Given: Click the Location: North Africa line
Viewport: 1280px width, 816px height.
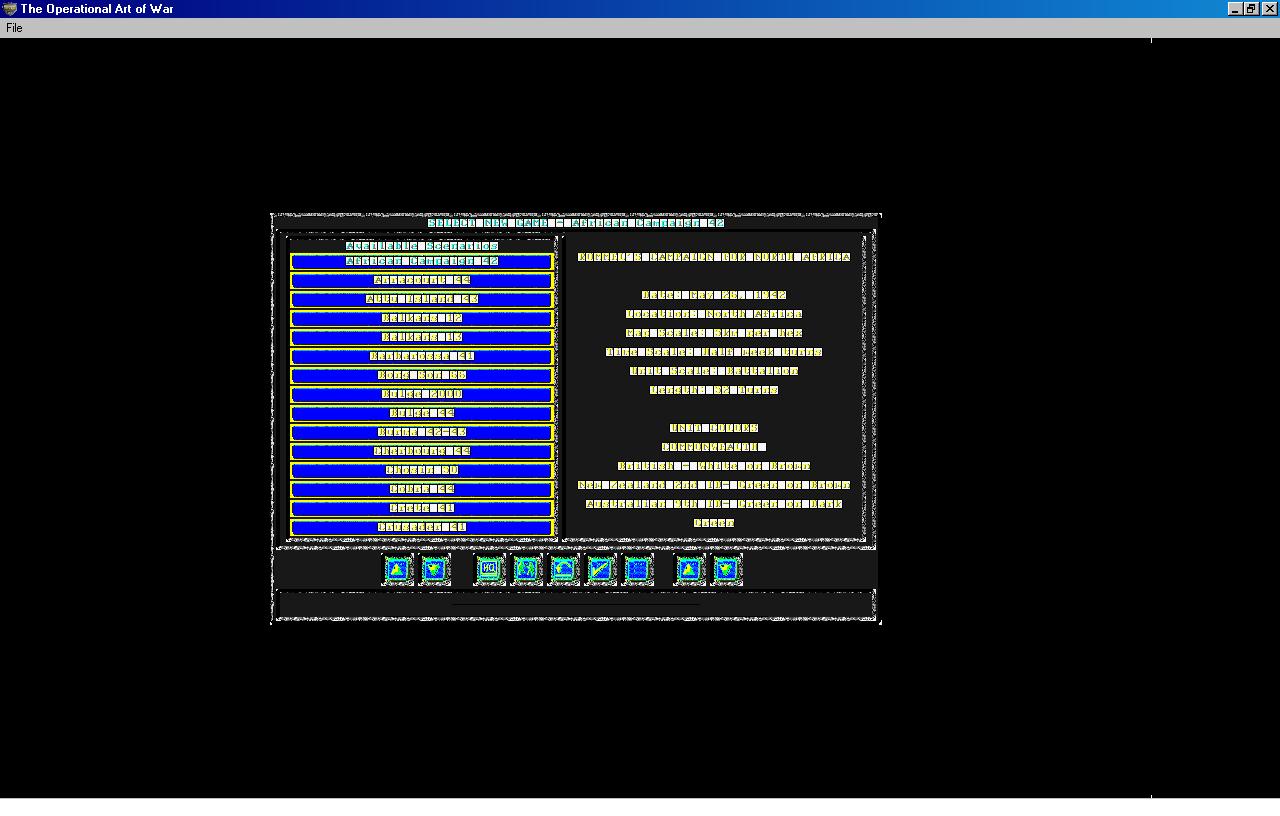Looking at the screenshot, I should [714, 314].
